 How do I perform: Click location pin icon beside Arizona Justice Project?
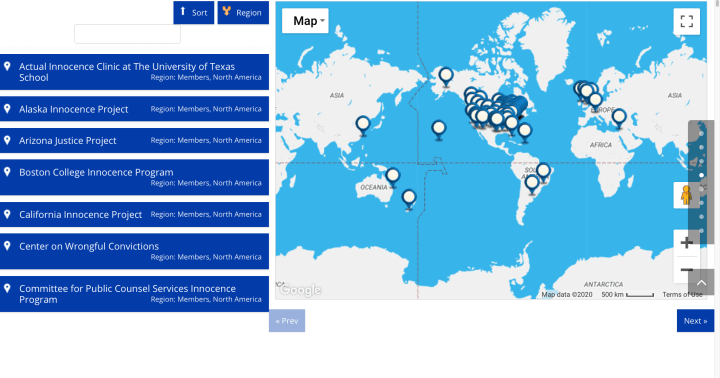(x=7, y=140)
